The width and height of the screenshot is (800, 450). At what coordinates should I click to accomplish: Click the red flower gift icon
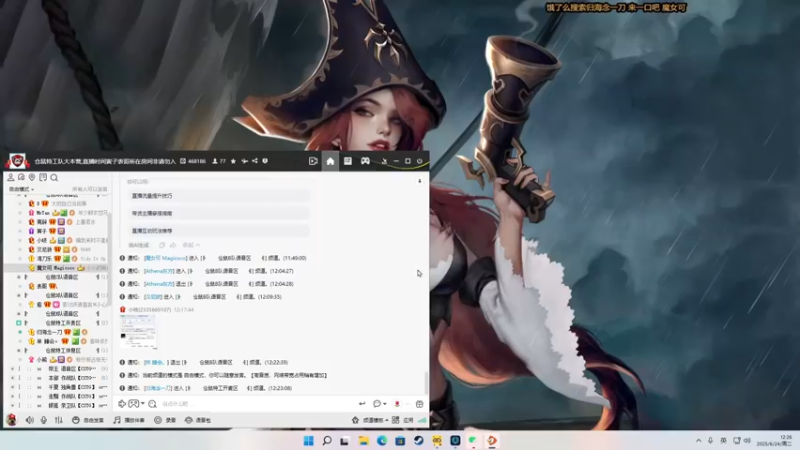point(397,404)
